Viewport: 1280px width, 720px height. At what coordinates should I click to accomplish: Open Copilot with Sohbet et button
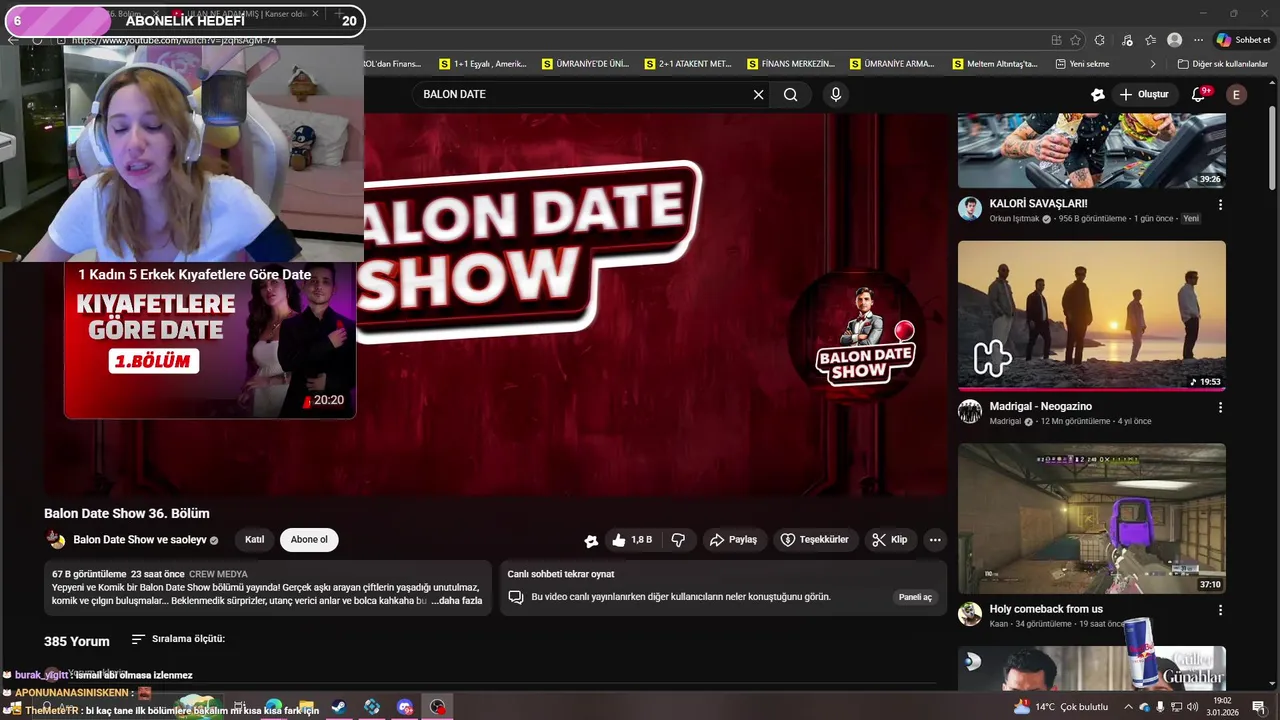[1243, 40]
